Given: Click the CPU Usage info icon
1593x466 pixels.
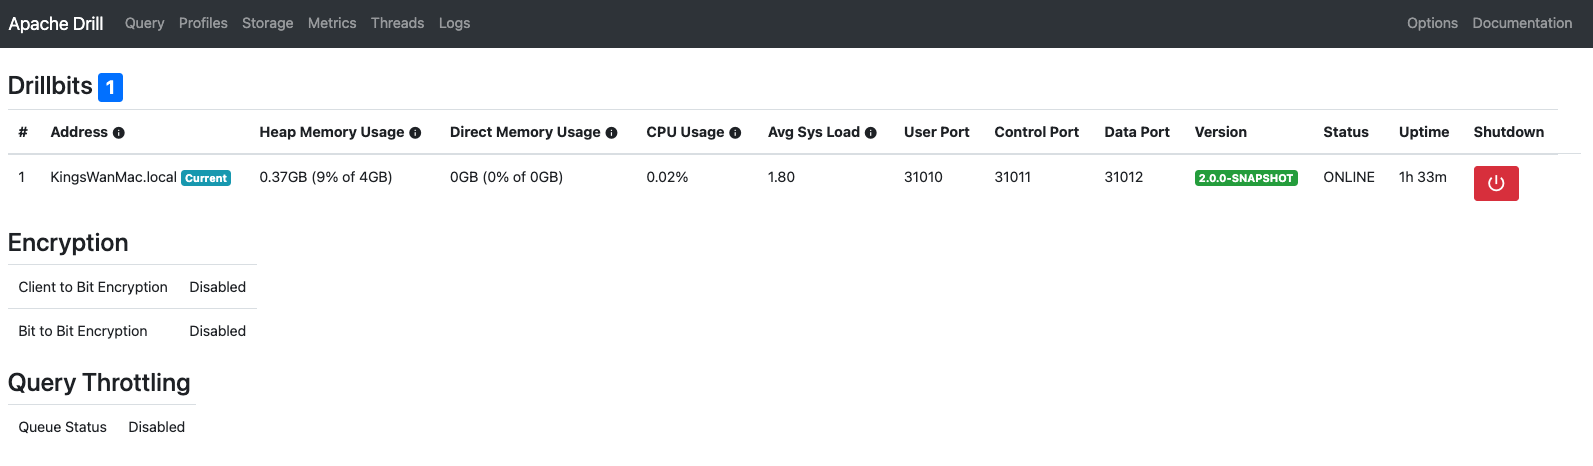Looking at the screenshot, I should (735, 133).
